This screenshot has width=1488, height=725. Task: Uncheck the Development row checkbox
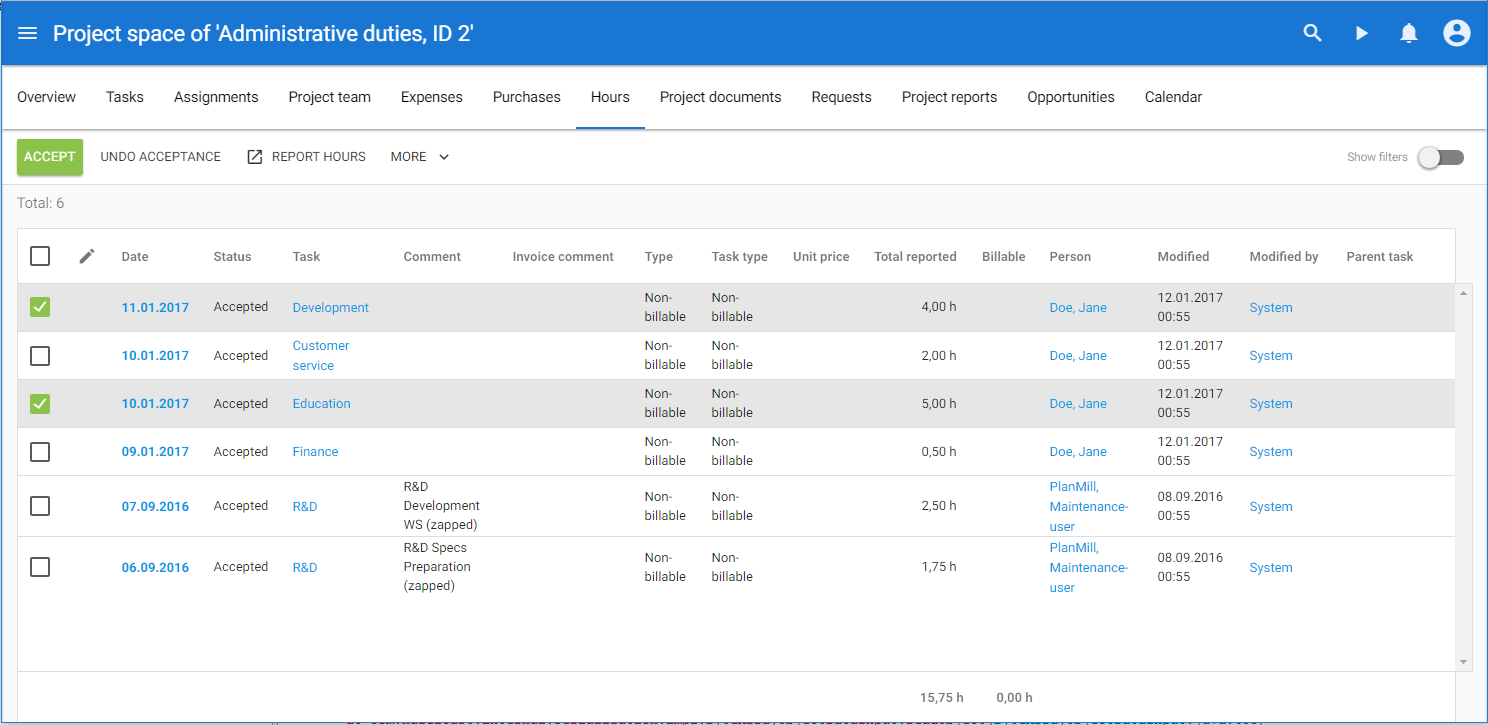coord(40,307)
